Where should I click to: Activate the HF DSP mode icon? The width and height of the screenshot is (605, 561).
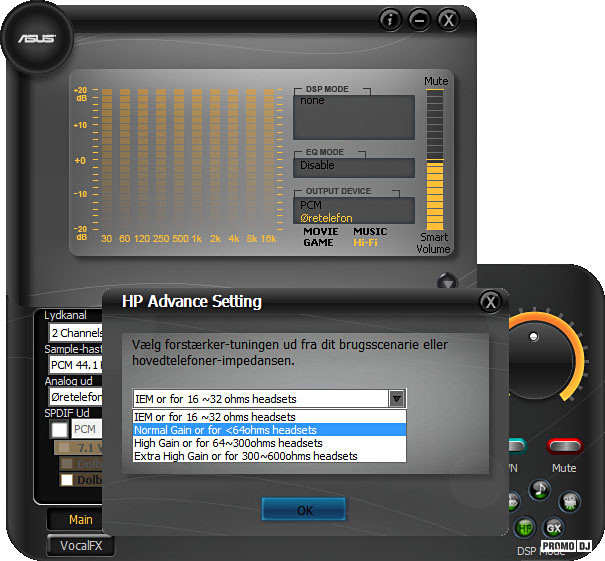523,526
